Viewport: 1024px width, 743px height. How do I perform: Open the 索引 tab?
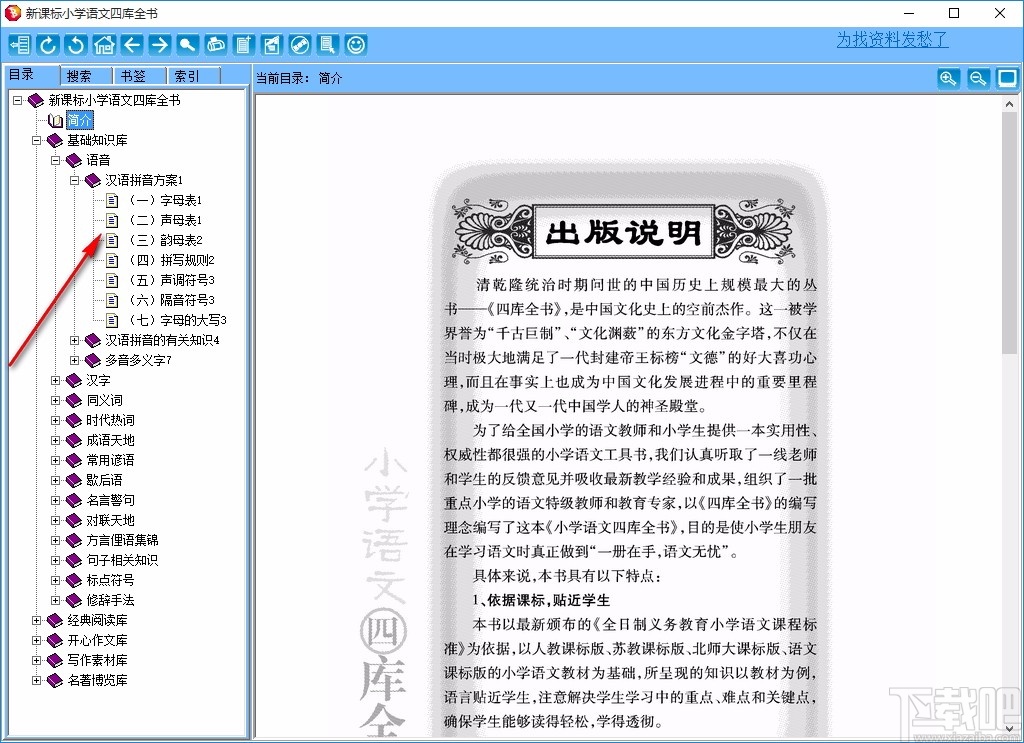point(190,74)
